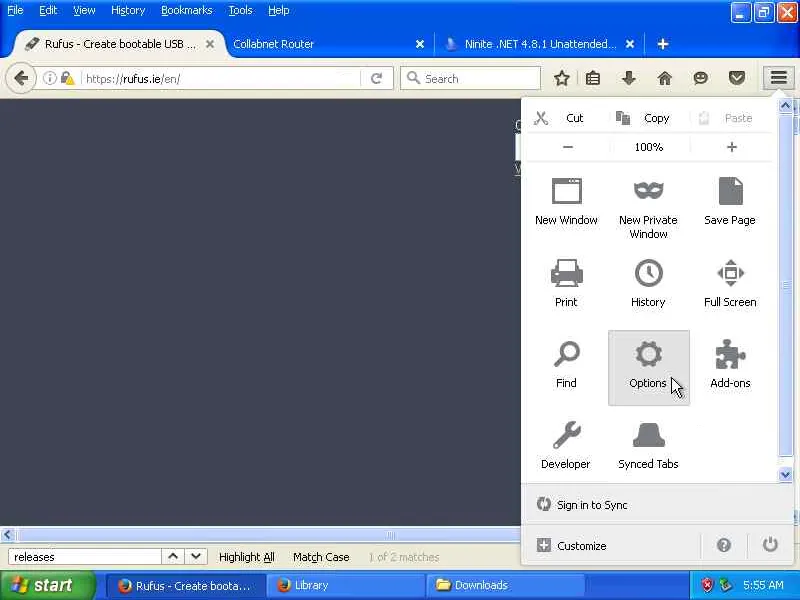Reload the current page
This screenshot has width=800, height=600.
[x=377, y=79]
